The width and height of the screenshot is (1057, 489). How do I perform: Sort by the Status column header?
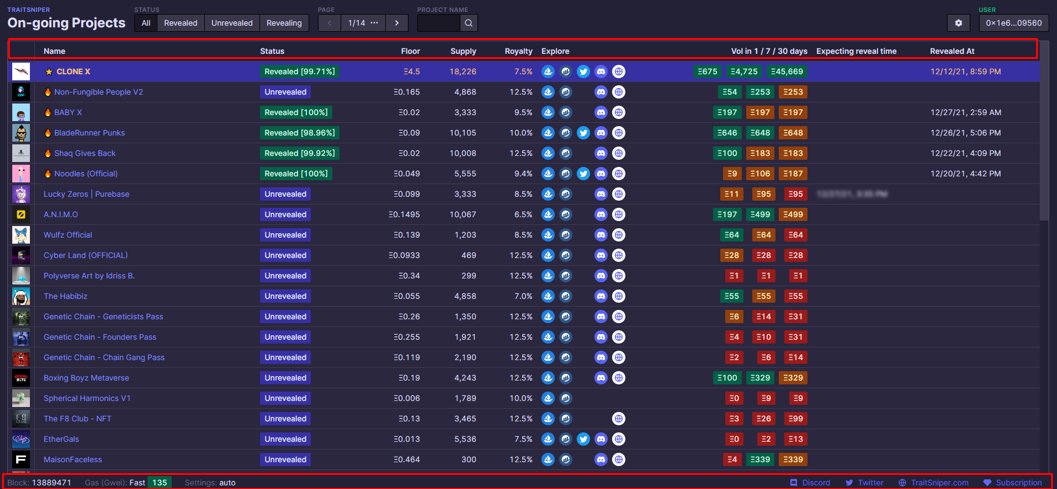(272, 51)
